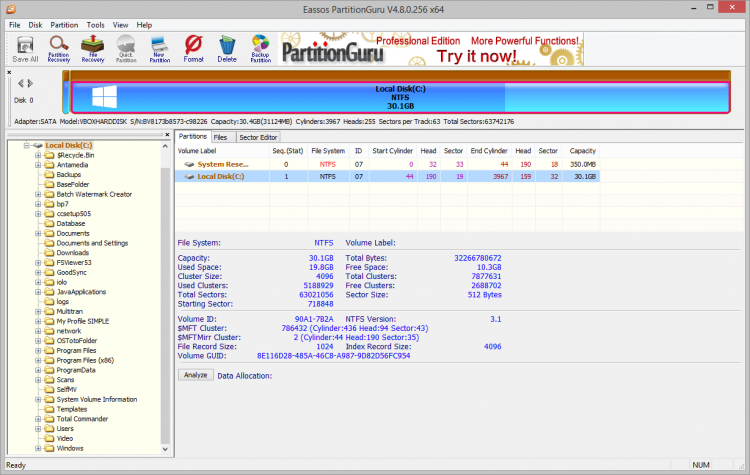The height and width of the screenshot is (475, 750).
Task: Click the Backups folder icon
Action: coord(49,175)
